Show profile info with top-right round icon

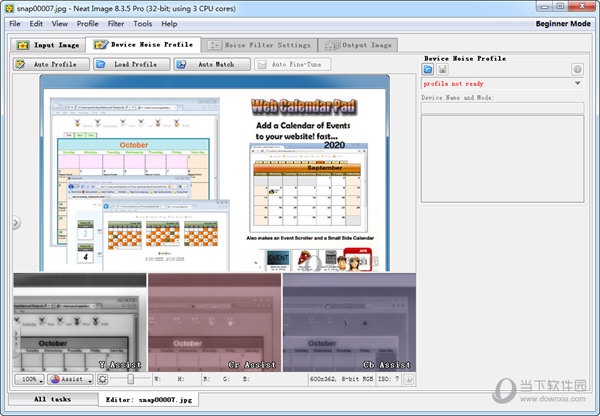577,69
